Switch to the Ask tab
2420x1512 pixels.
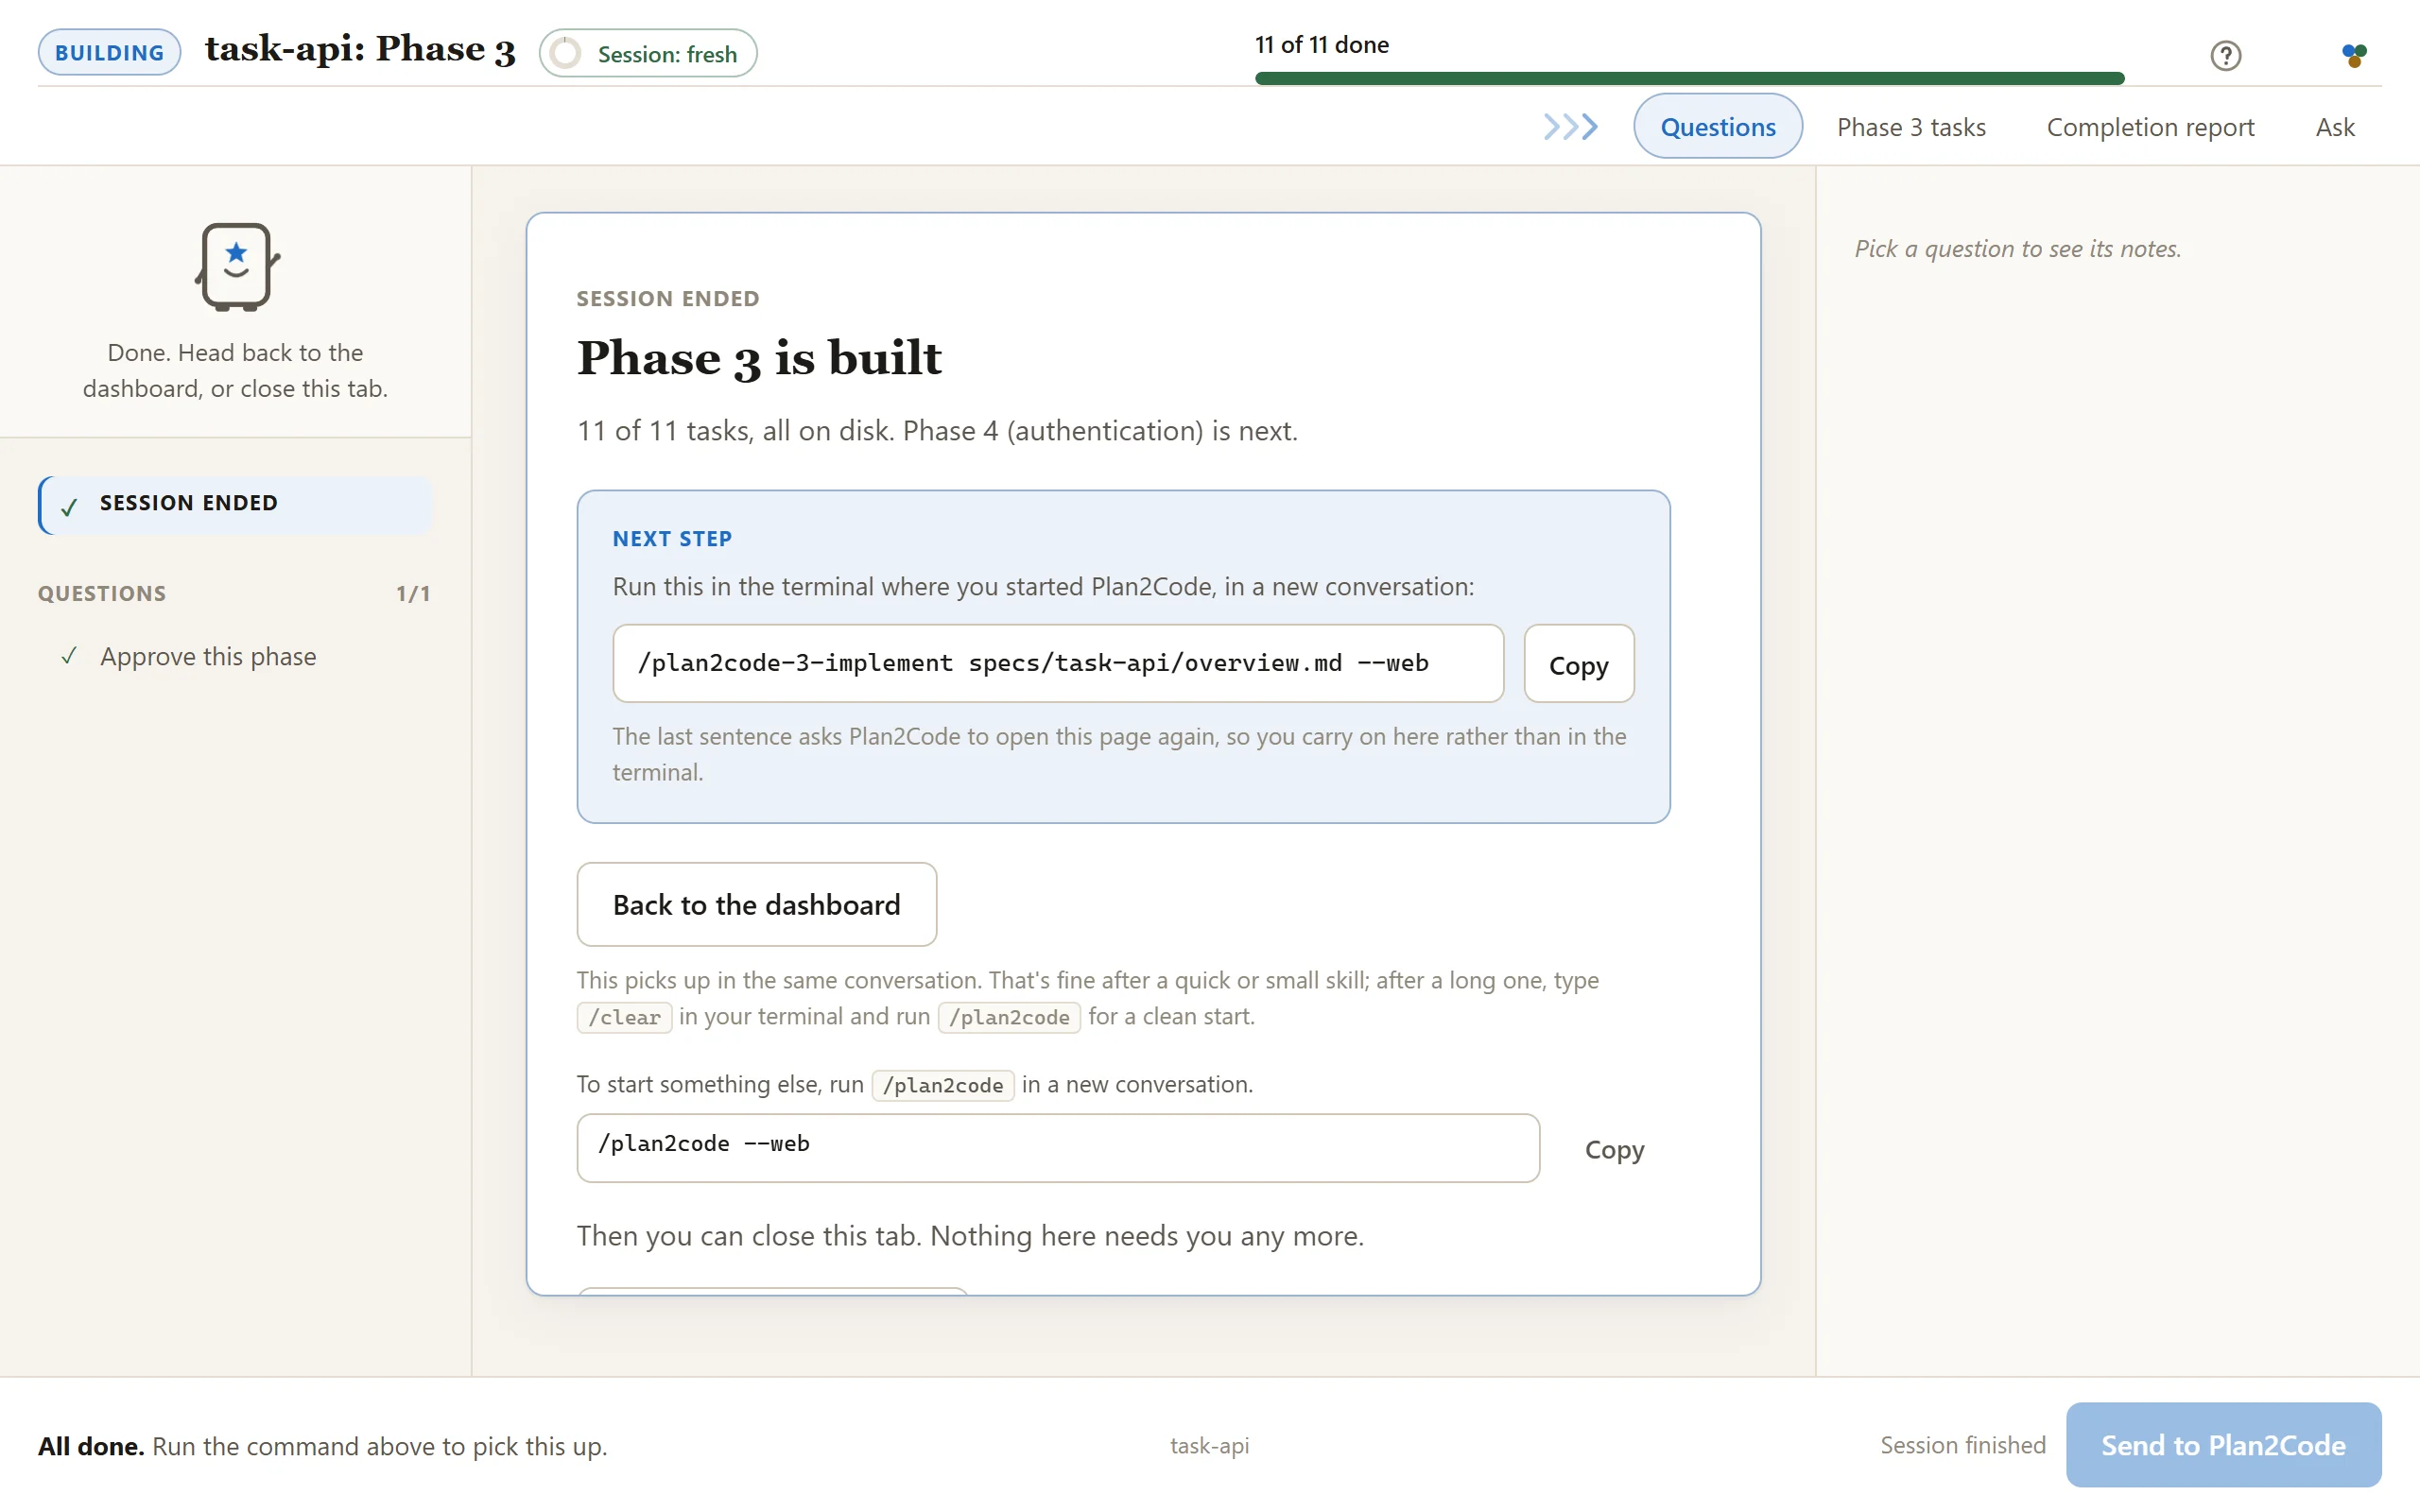point(2334,127)
